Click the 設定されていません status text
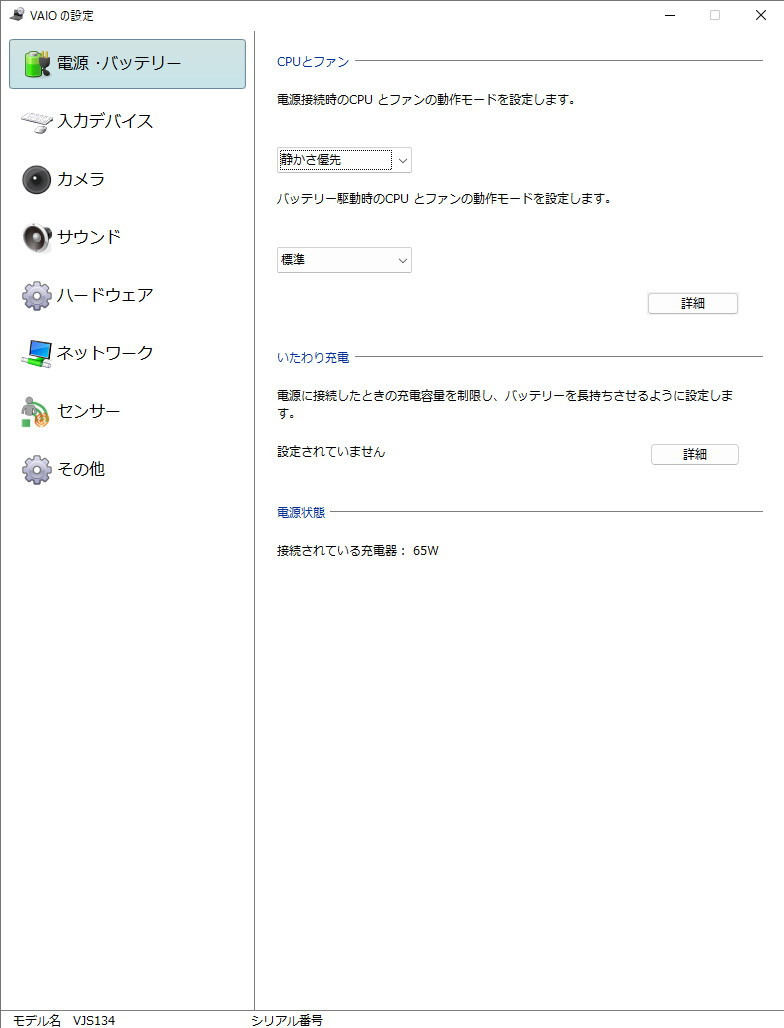 point(331,452)
